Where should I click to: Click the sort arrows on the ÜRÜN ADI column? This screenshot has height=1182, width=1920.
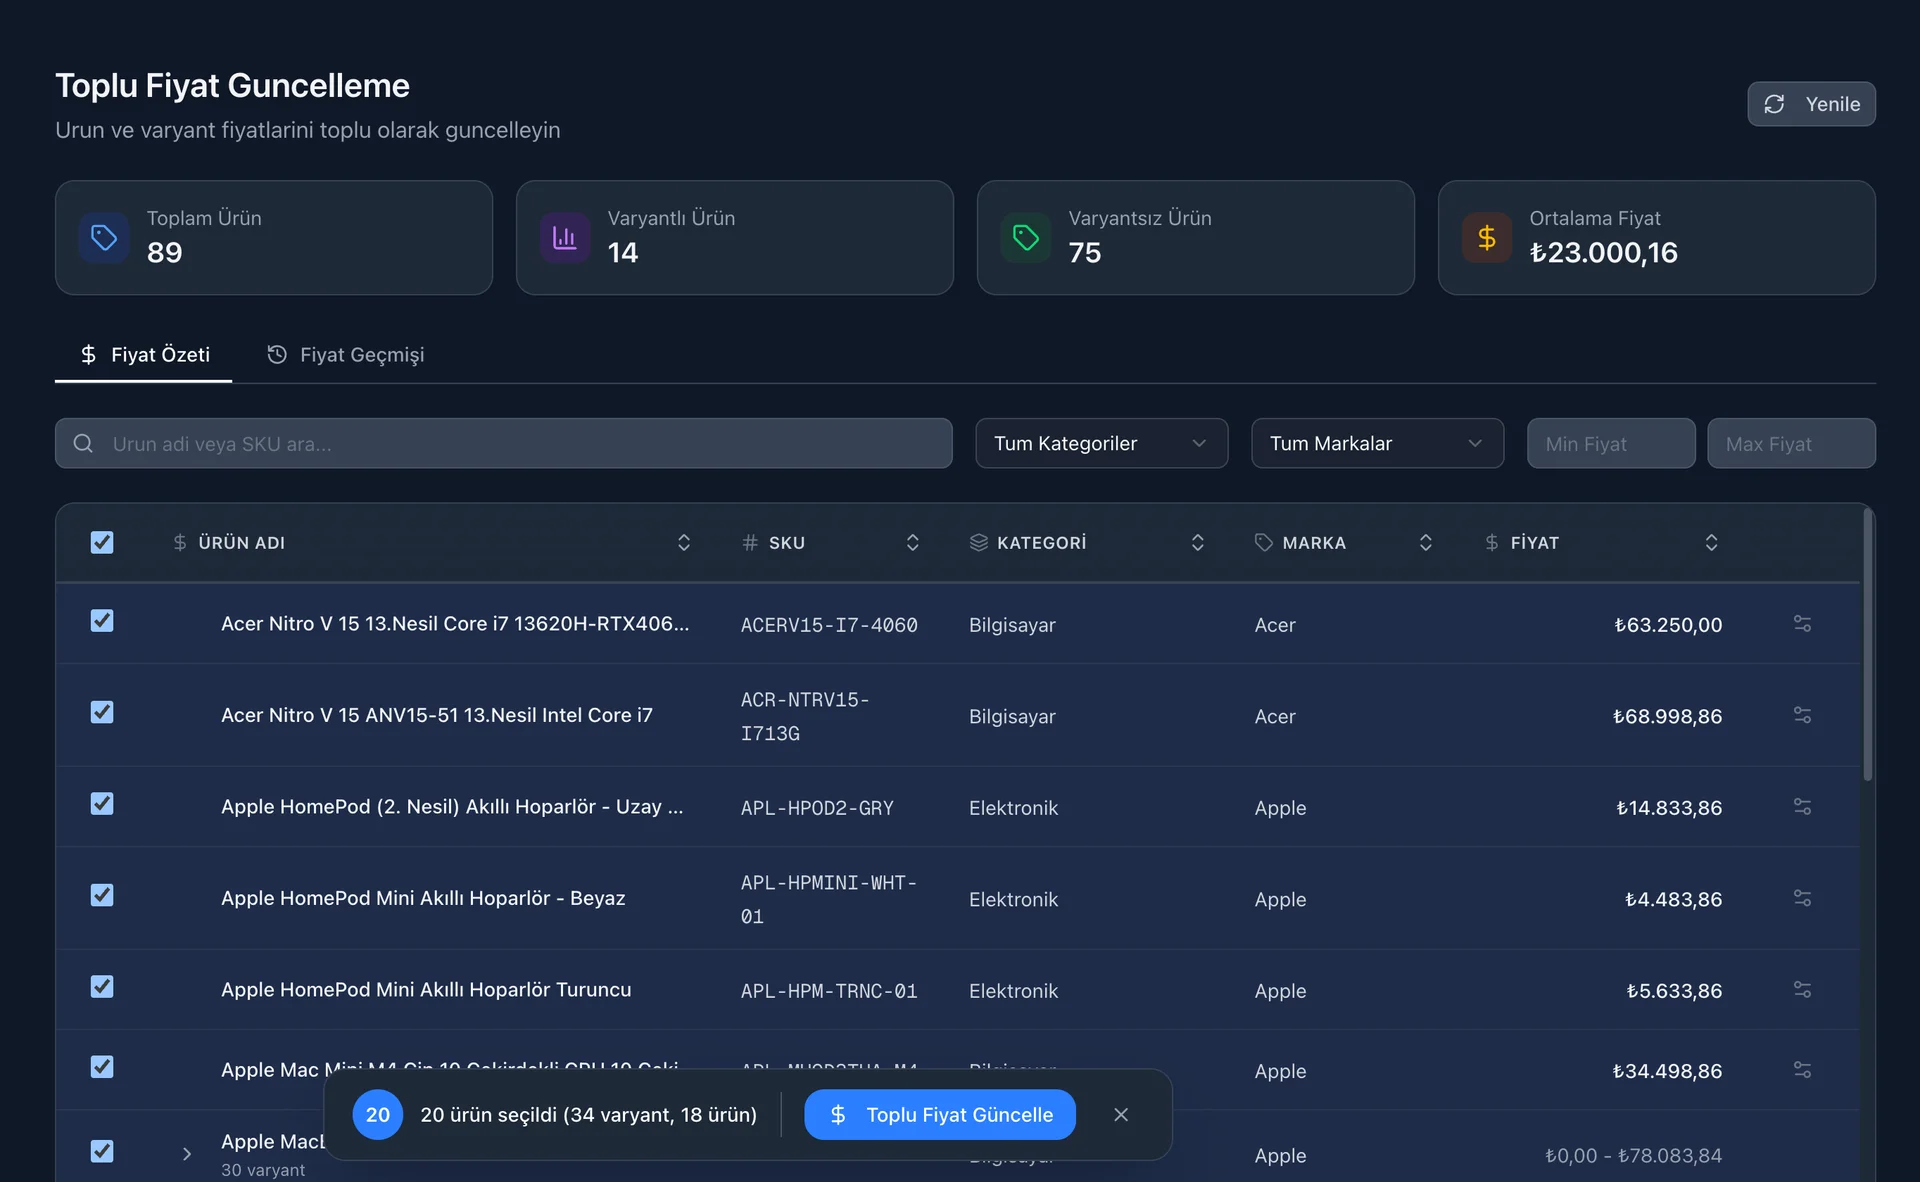(x=684, y=542)
